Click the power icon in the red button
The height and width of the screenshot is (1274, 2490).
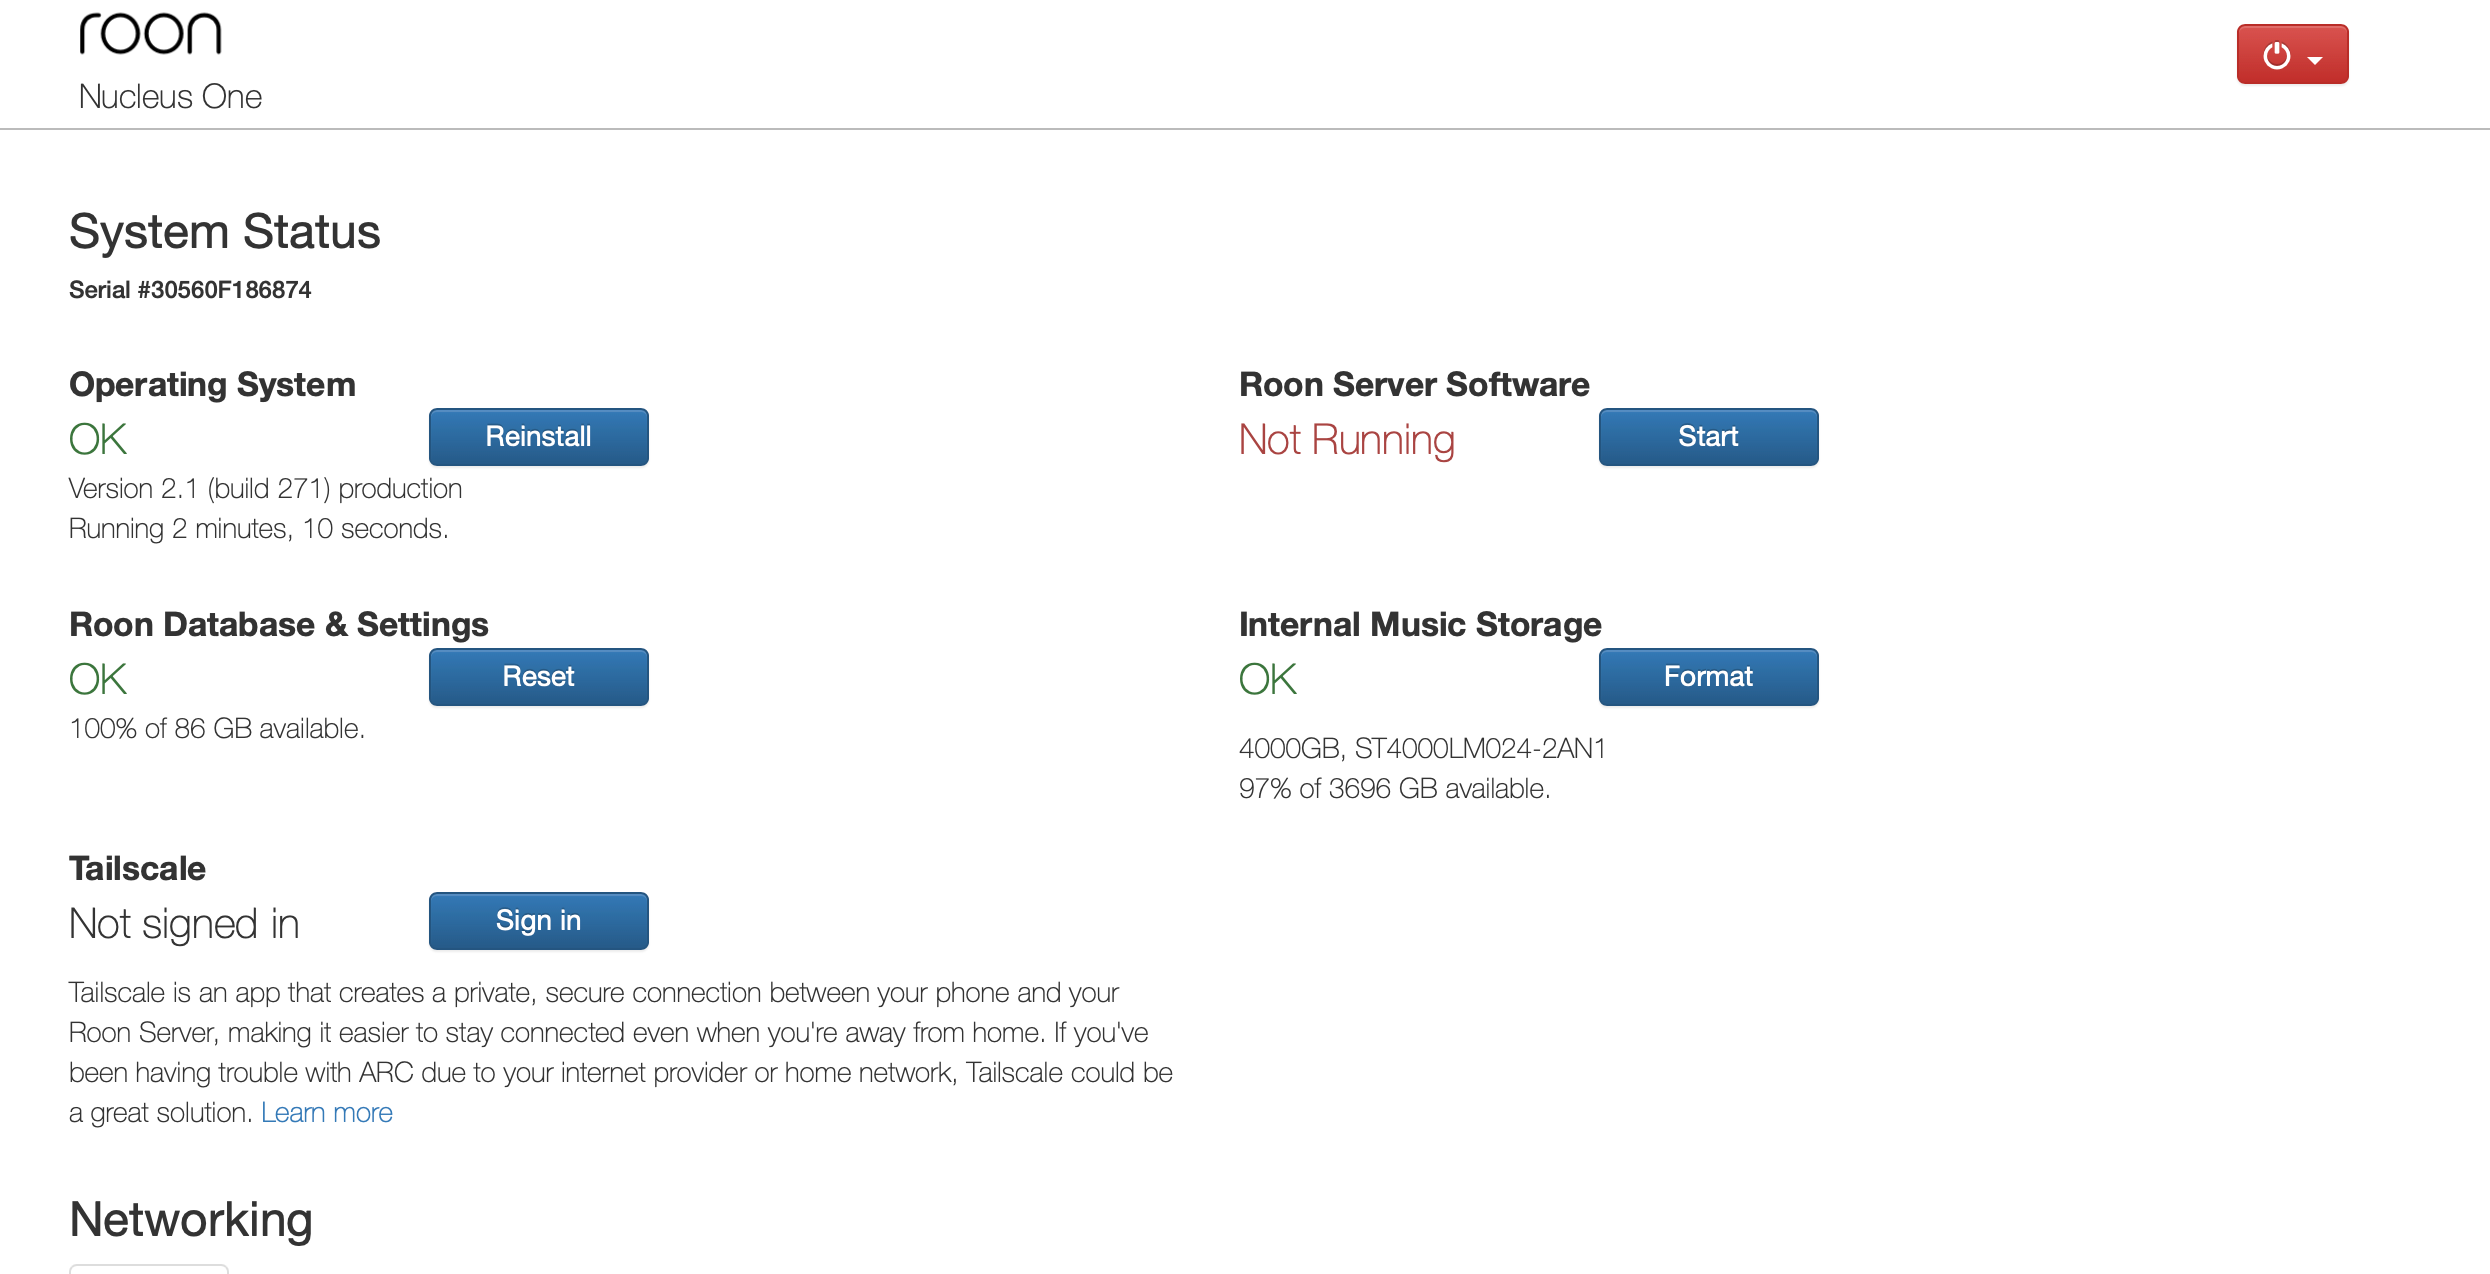click(x=2277, y=55)
